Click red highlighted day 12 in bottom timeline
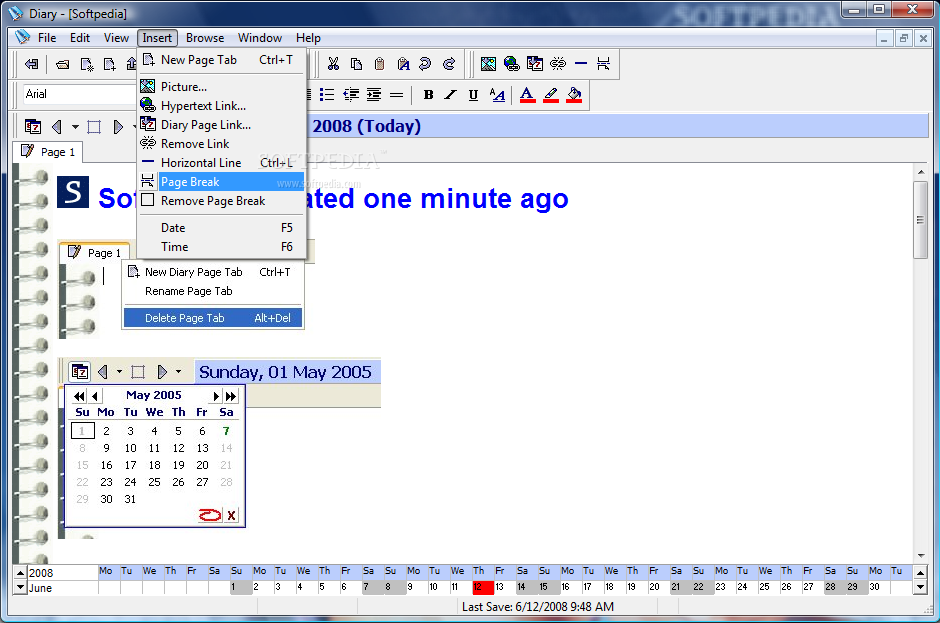This screenshot has width=940, height=623. 483,587
